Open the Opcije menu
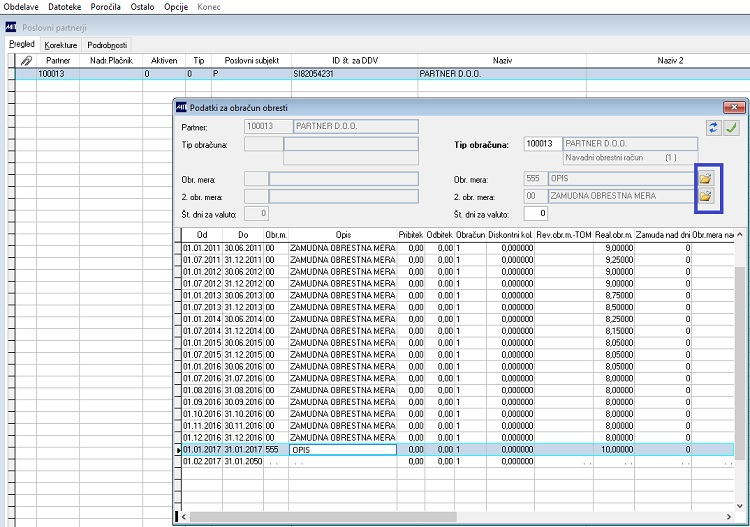750x527 pixels. click(x=176, y=7)
